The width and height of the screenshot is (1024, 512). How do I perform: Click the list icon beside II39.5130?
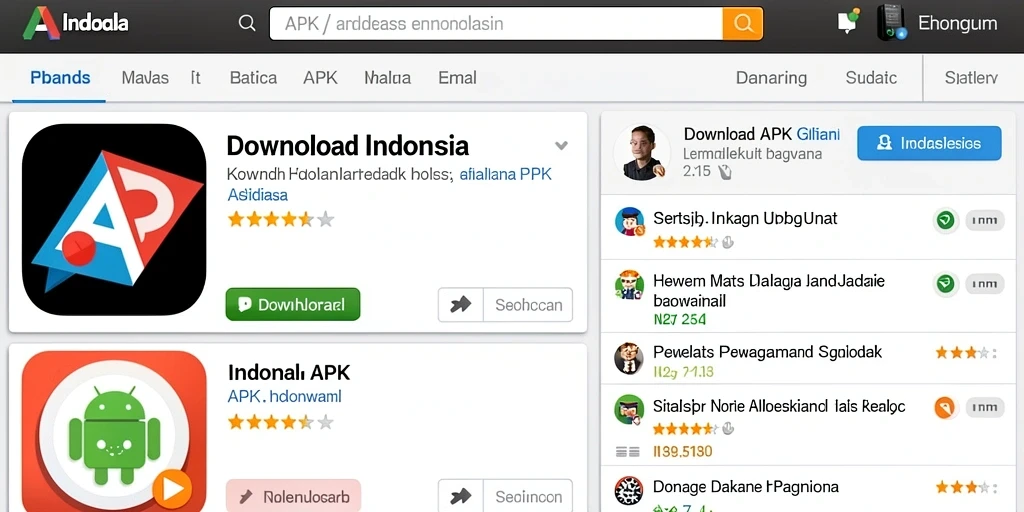(x=627, y=451)
